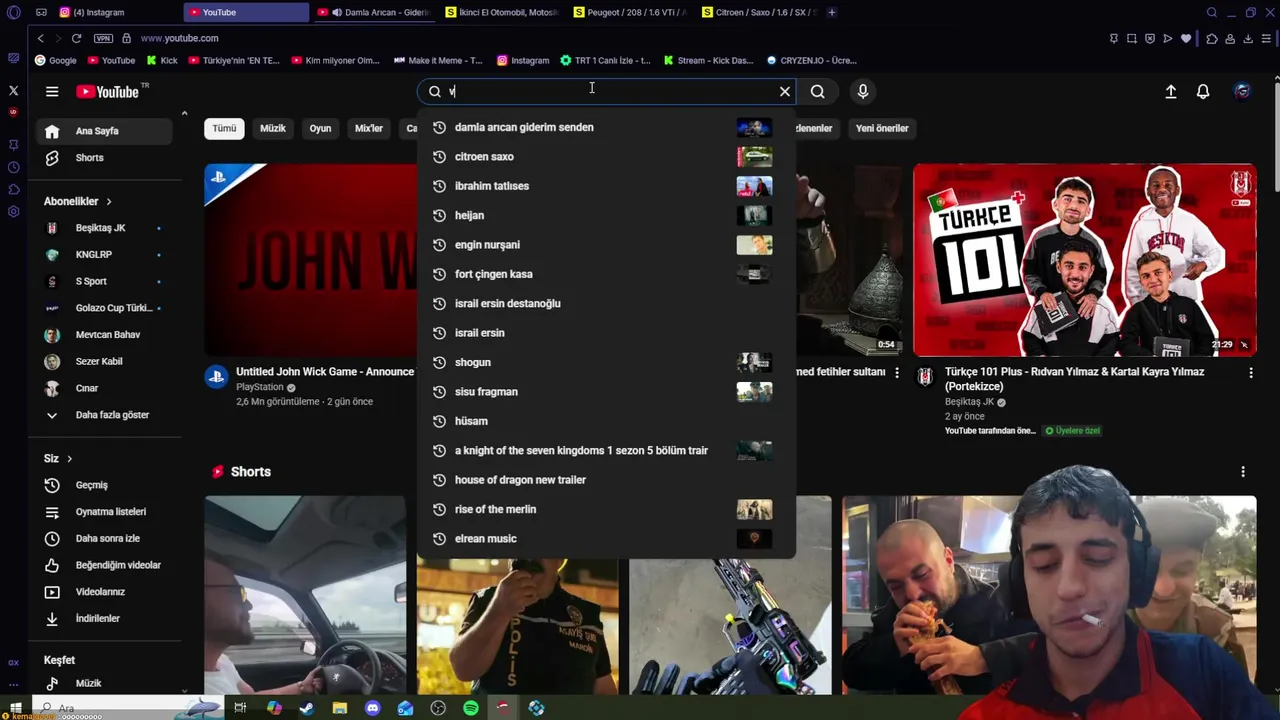Open options menu for Türkçe 101 video
The width and height of the screenshot is (1280, 720).
tap(1250, 373)
